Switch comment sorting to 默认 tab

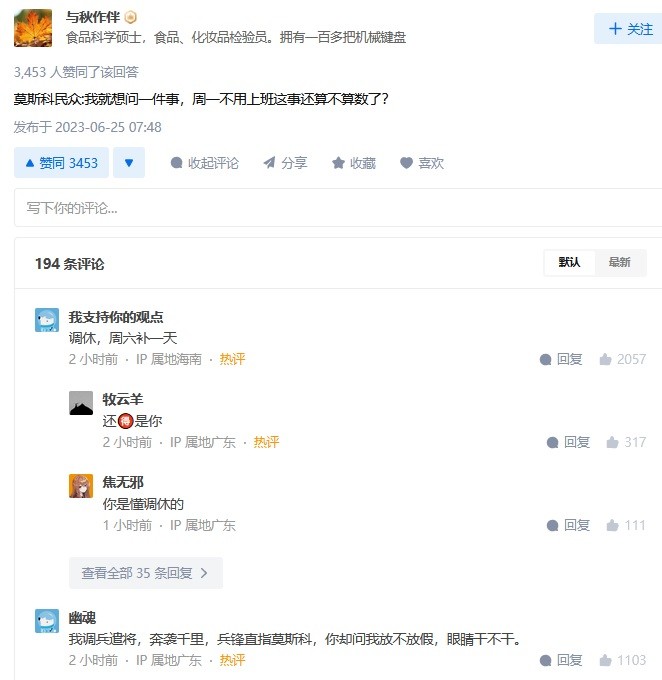tap(569, 262)
